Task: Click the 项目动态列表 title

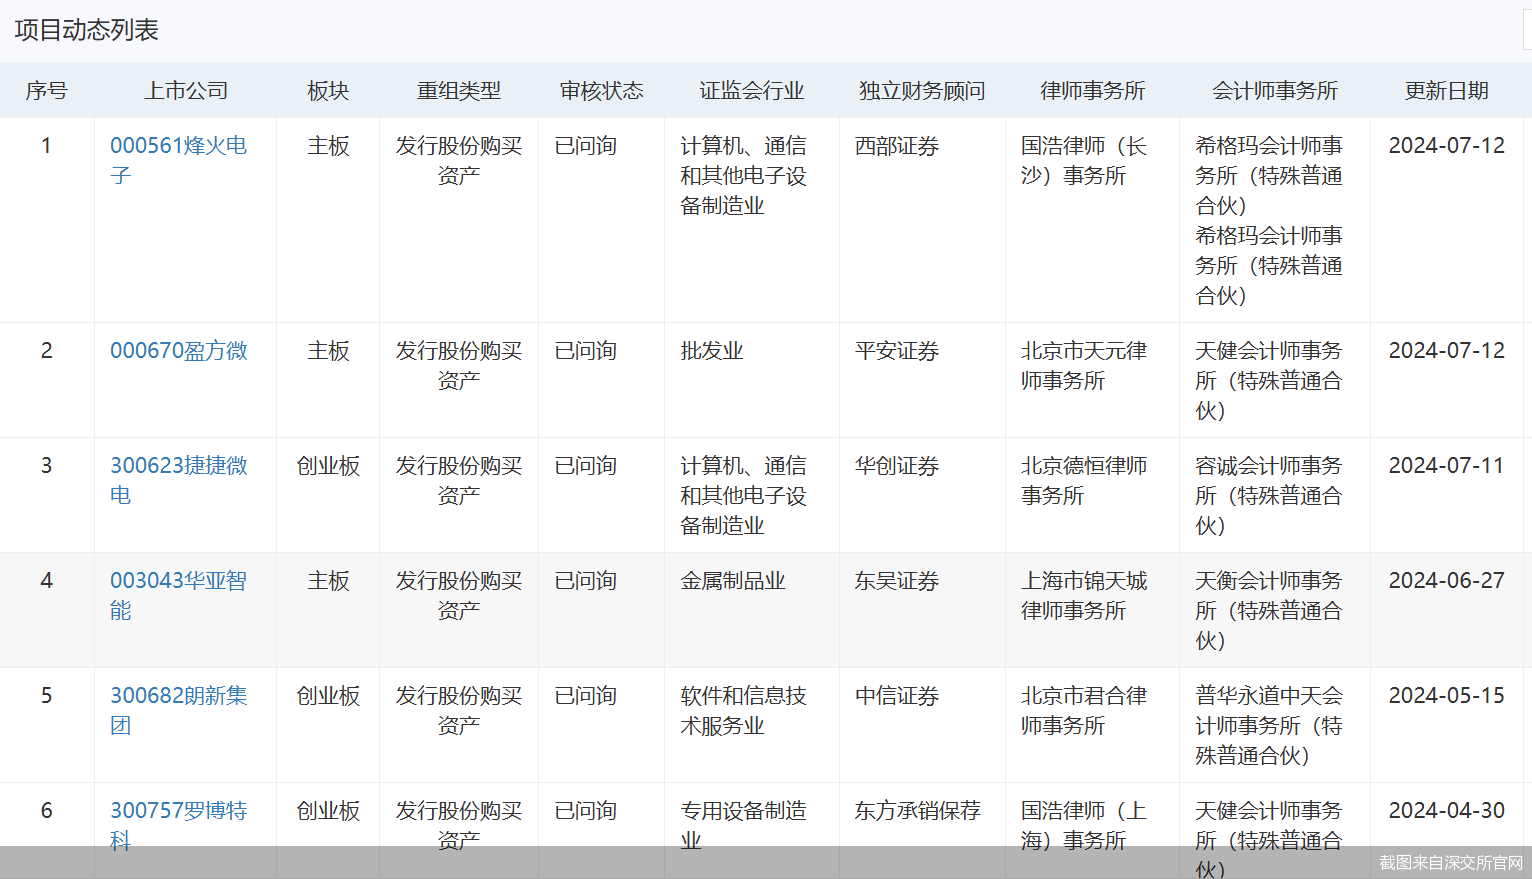Action: point(87,30)
